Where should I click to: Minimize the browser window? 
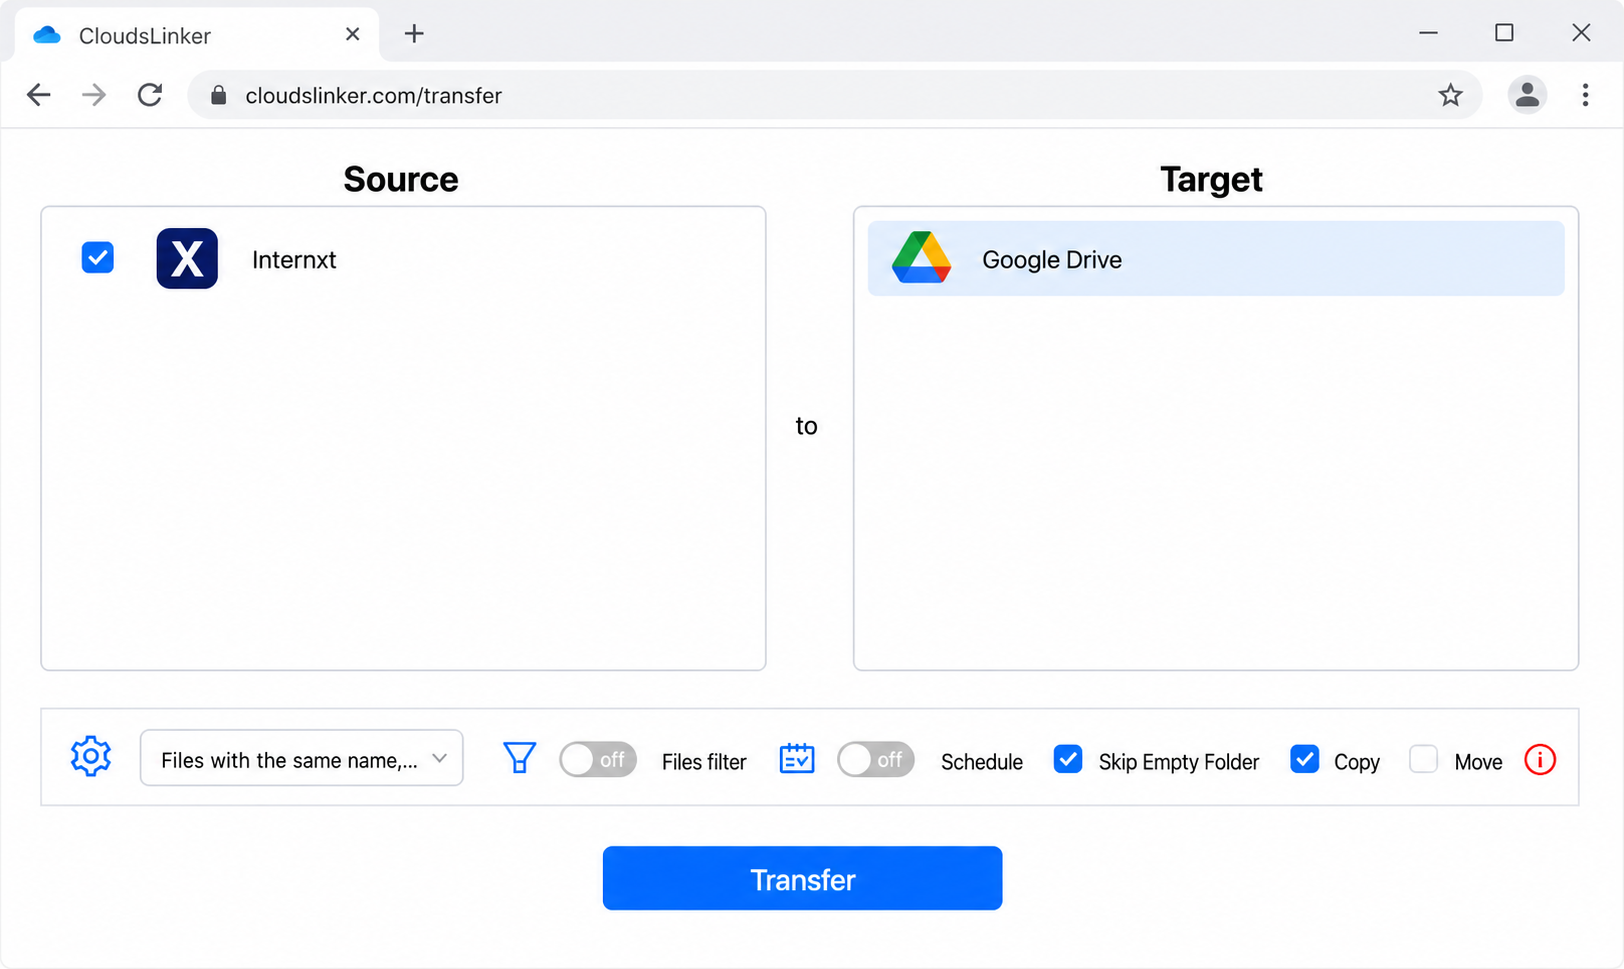pos(1428,33)
